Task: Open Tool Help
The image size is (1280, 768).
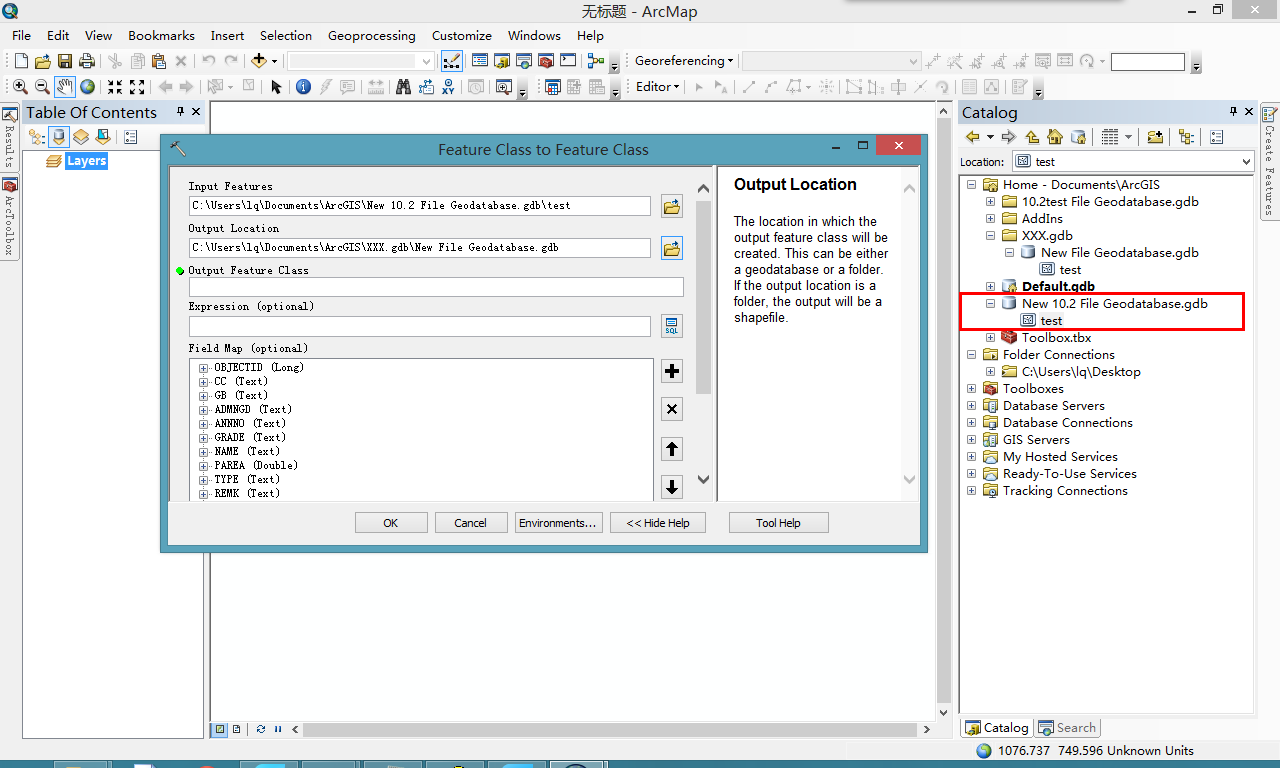Action: click(x=778, y=523)
